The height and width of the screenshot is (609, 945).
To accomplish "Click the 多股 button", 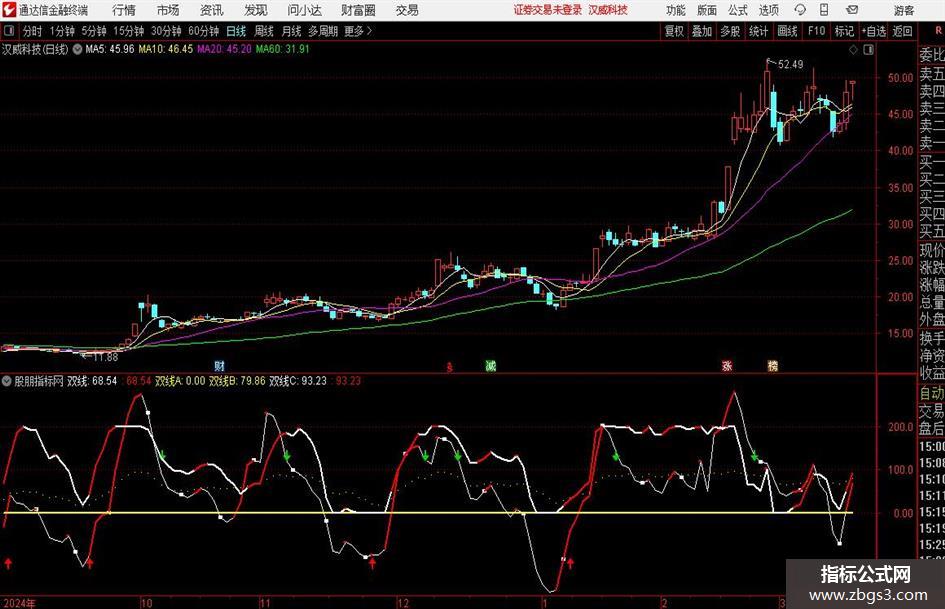I will (730, 31).
